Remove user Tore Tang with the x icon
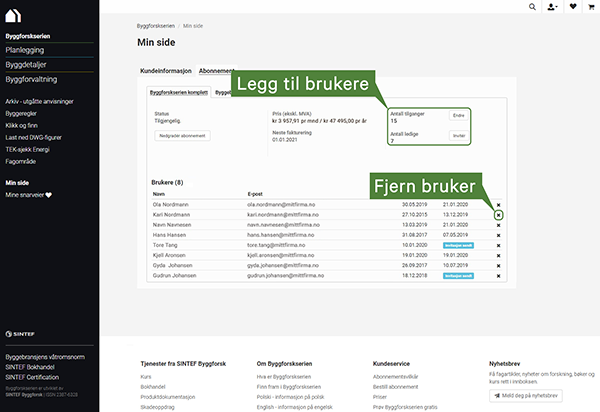The height and width of the screenshot is (412, 600). [498, 246]
